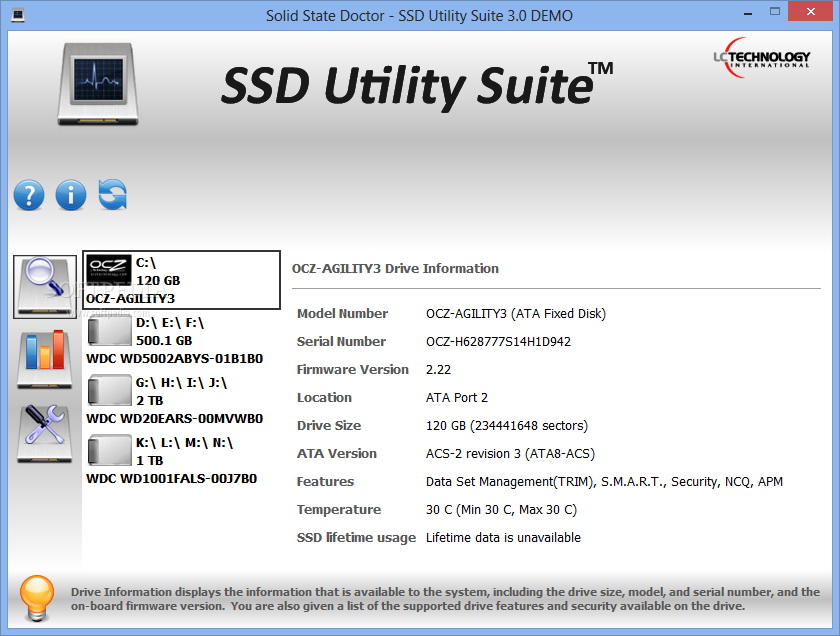This screenshot has width=840, height=636.
Task: Click the Model Number label
Action: click(x=342, y=313)
